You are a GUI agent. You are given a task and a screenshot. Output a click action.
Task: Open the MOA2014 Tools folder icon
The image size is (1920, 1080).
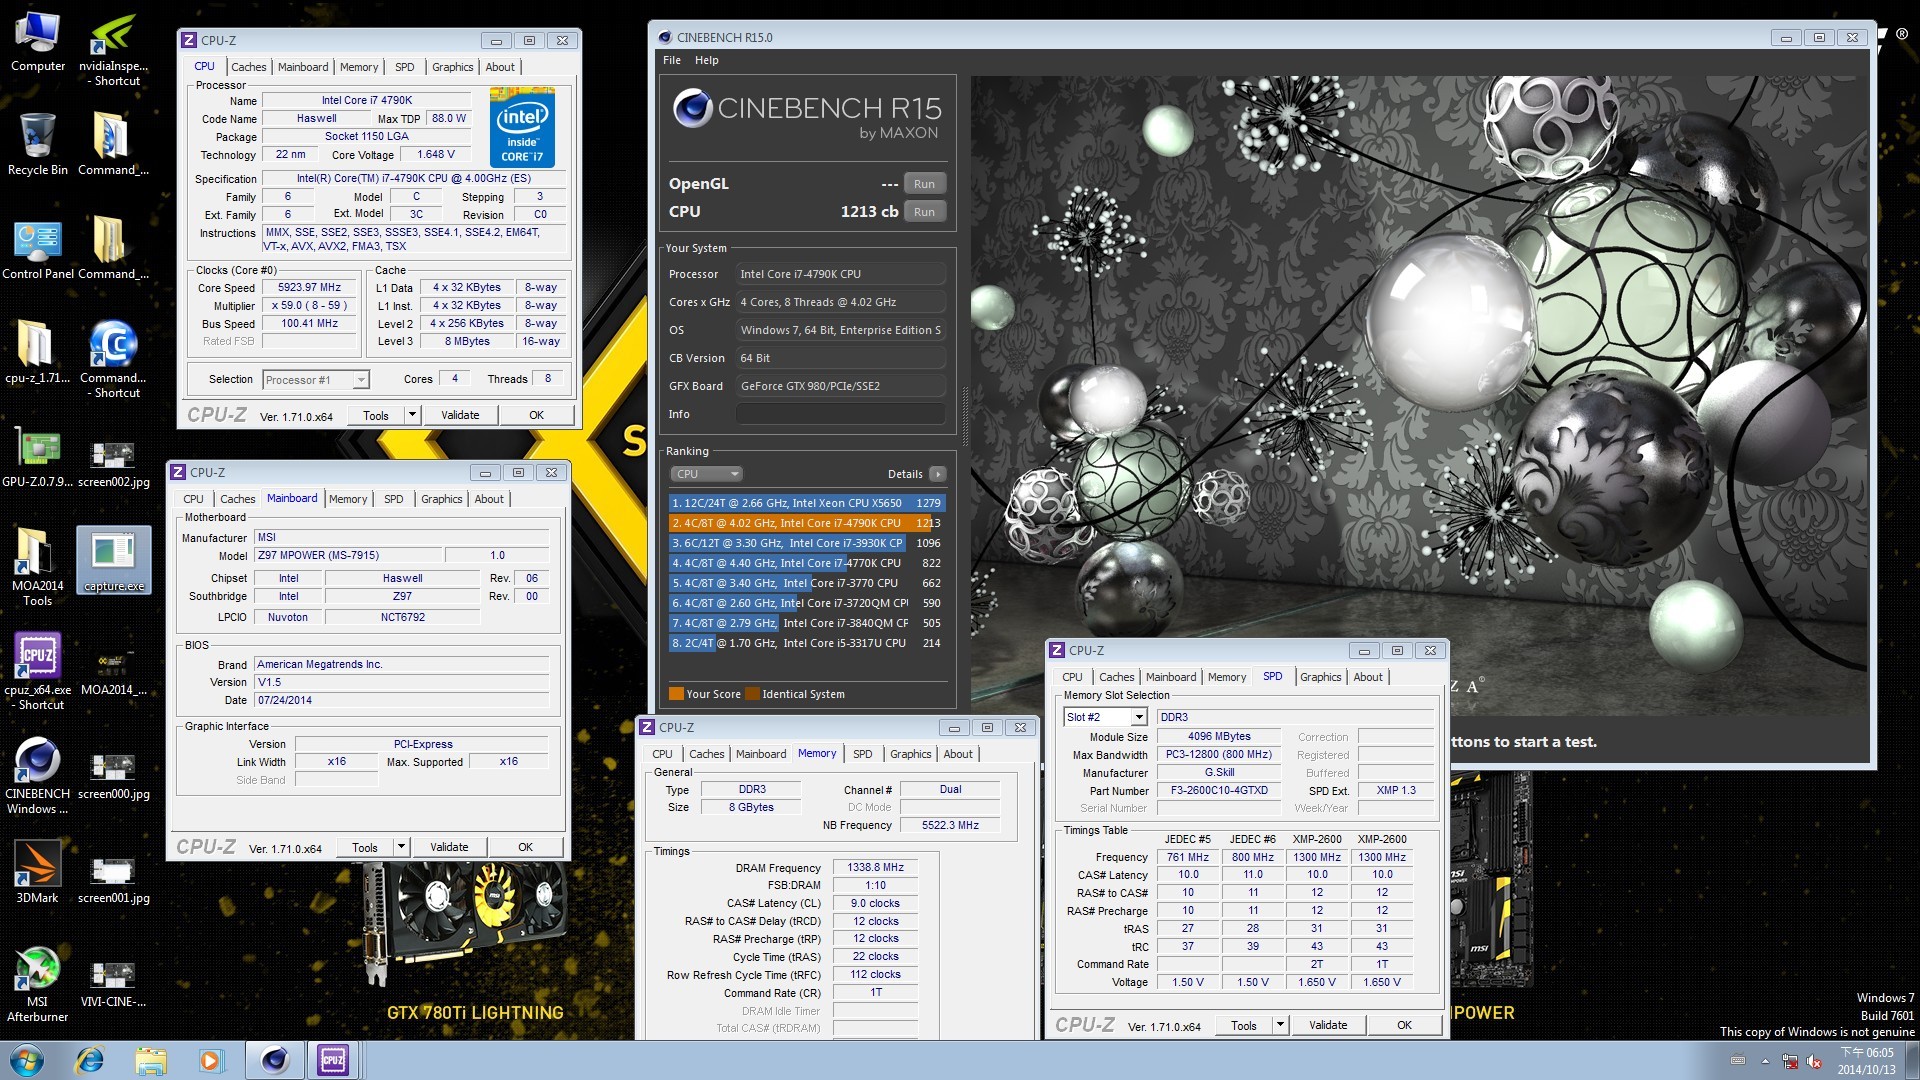click(x=38, y=567)
